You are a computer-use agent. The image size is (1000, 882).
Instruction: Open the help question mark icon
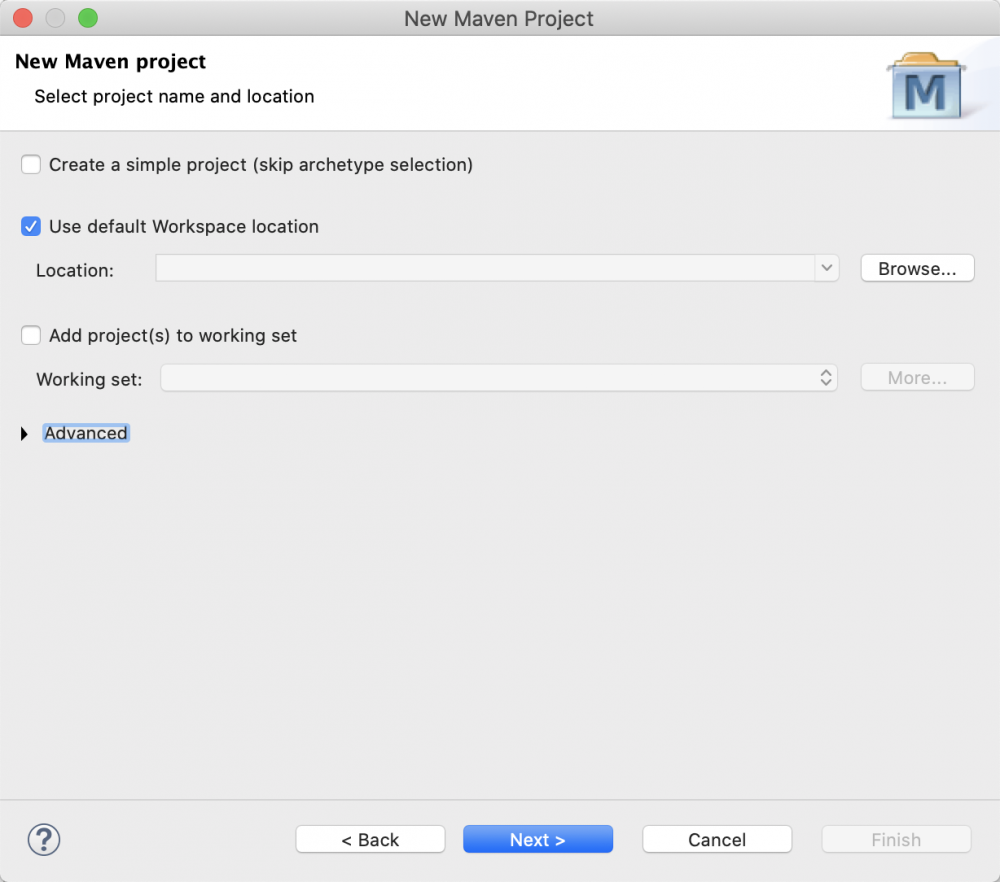click(x=44, y=839)
